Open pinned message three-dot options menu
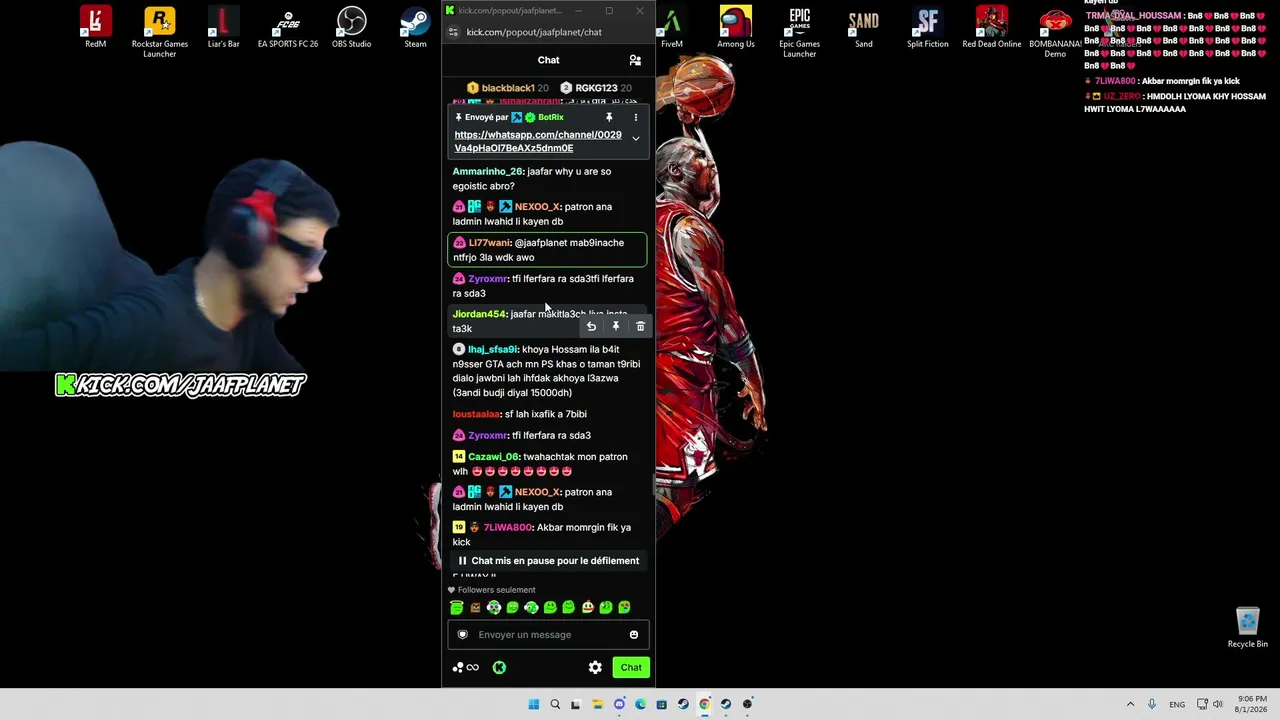The height and width of the screenshot is (720, 1280). (x=635, y=117)
